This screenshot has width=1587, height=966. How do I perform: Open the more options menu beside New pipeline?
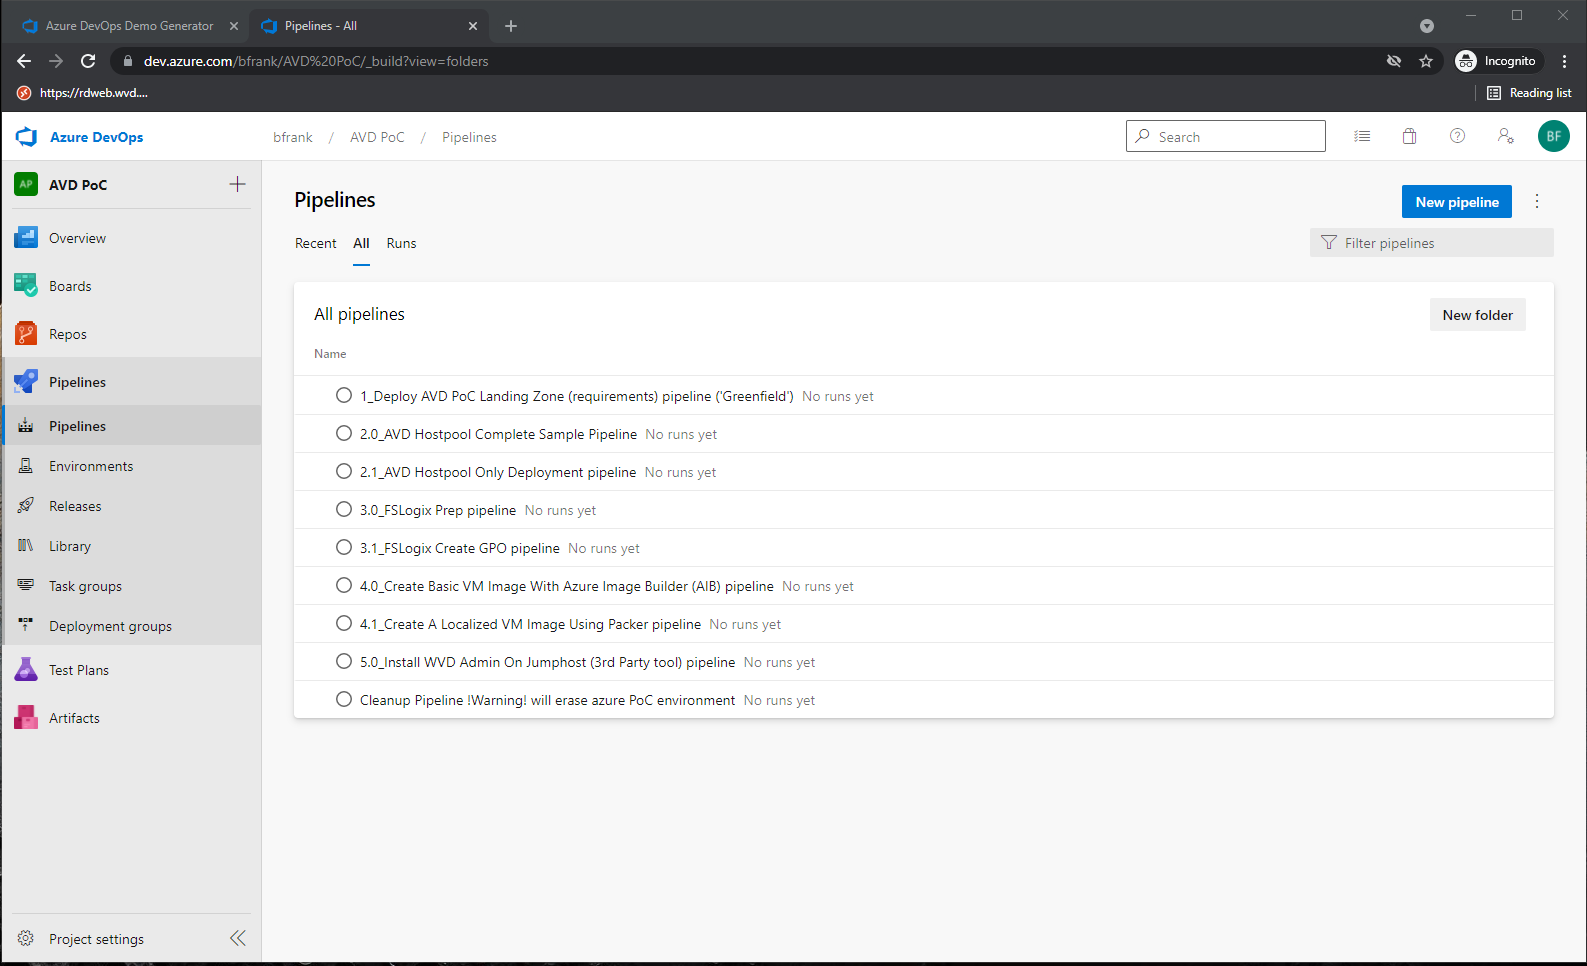pos(1537,201)
